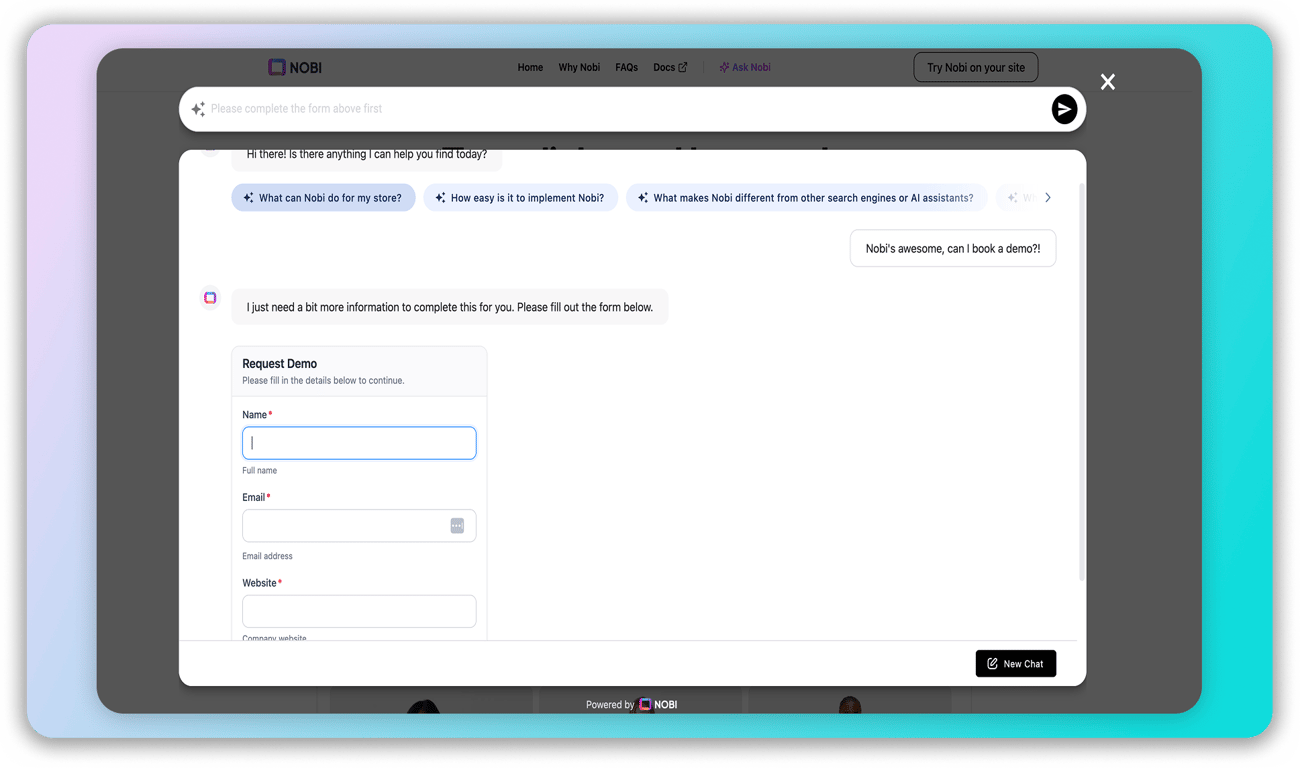
Task: Start a New Chat
Action: tap(1016, 664)
